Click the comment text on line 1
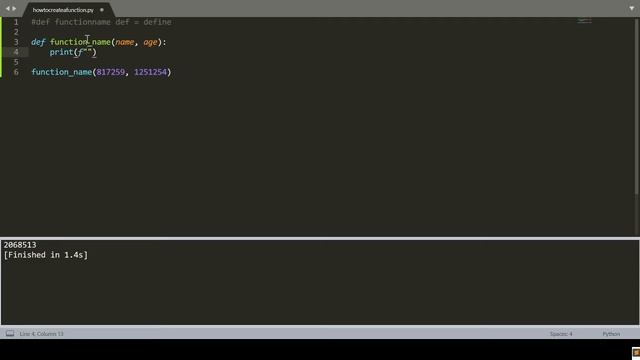640x360 pixels. 101,22
